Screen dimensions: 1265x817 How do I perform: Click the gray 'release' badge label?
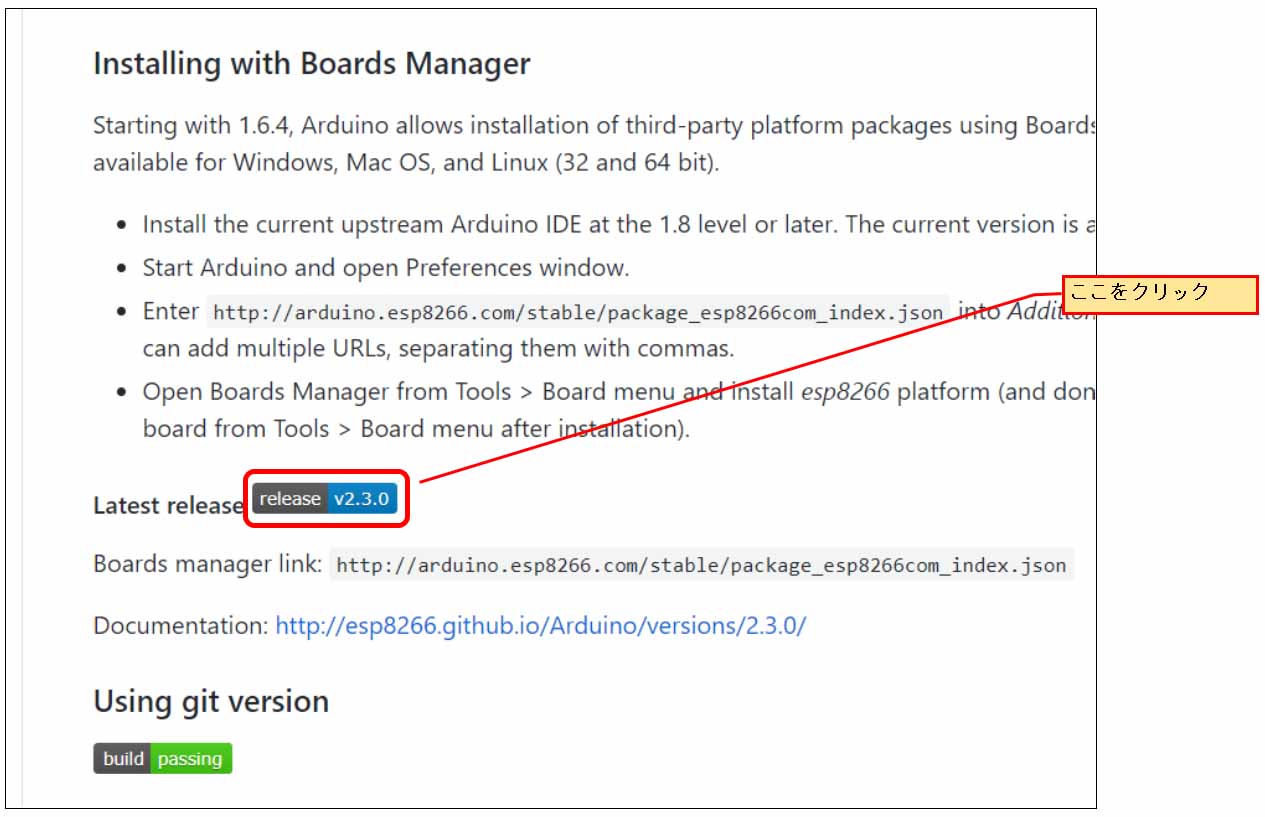pyautogui.click(x=290, y=499)
